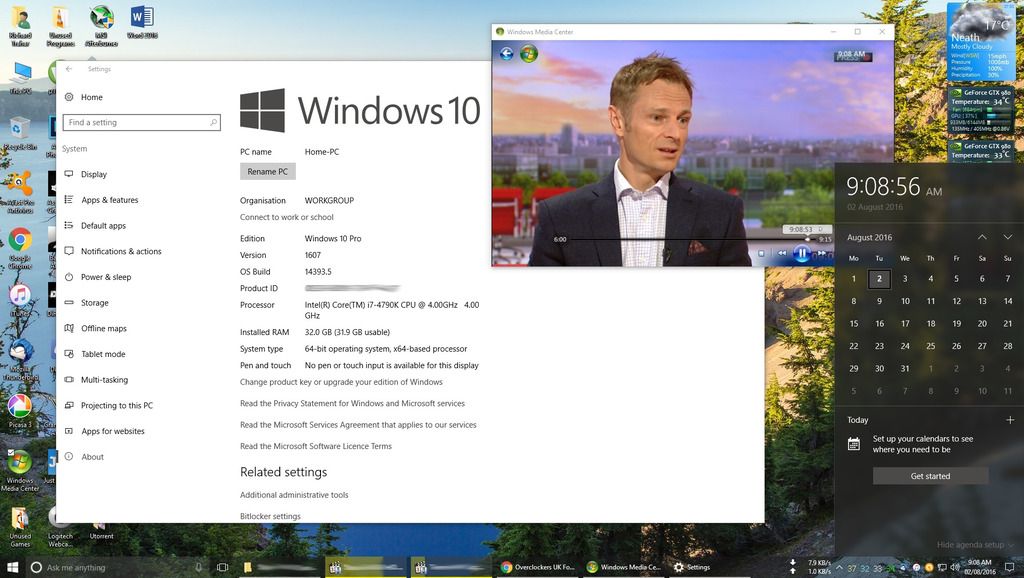Click Get started in calendar agenda
The image size is (1024, 578).
(931, 476)
